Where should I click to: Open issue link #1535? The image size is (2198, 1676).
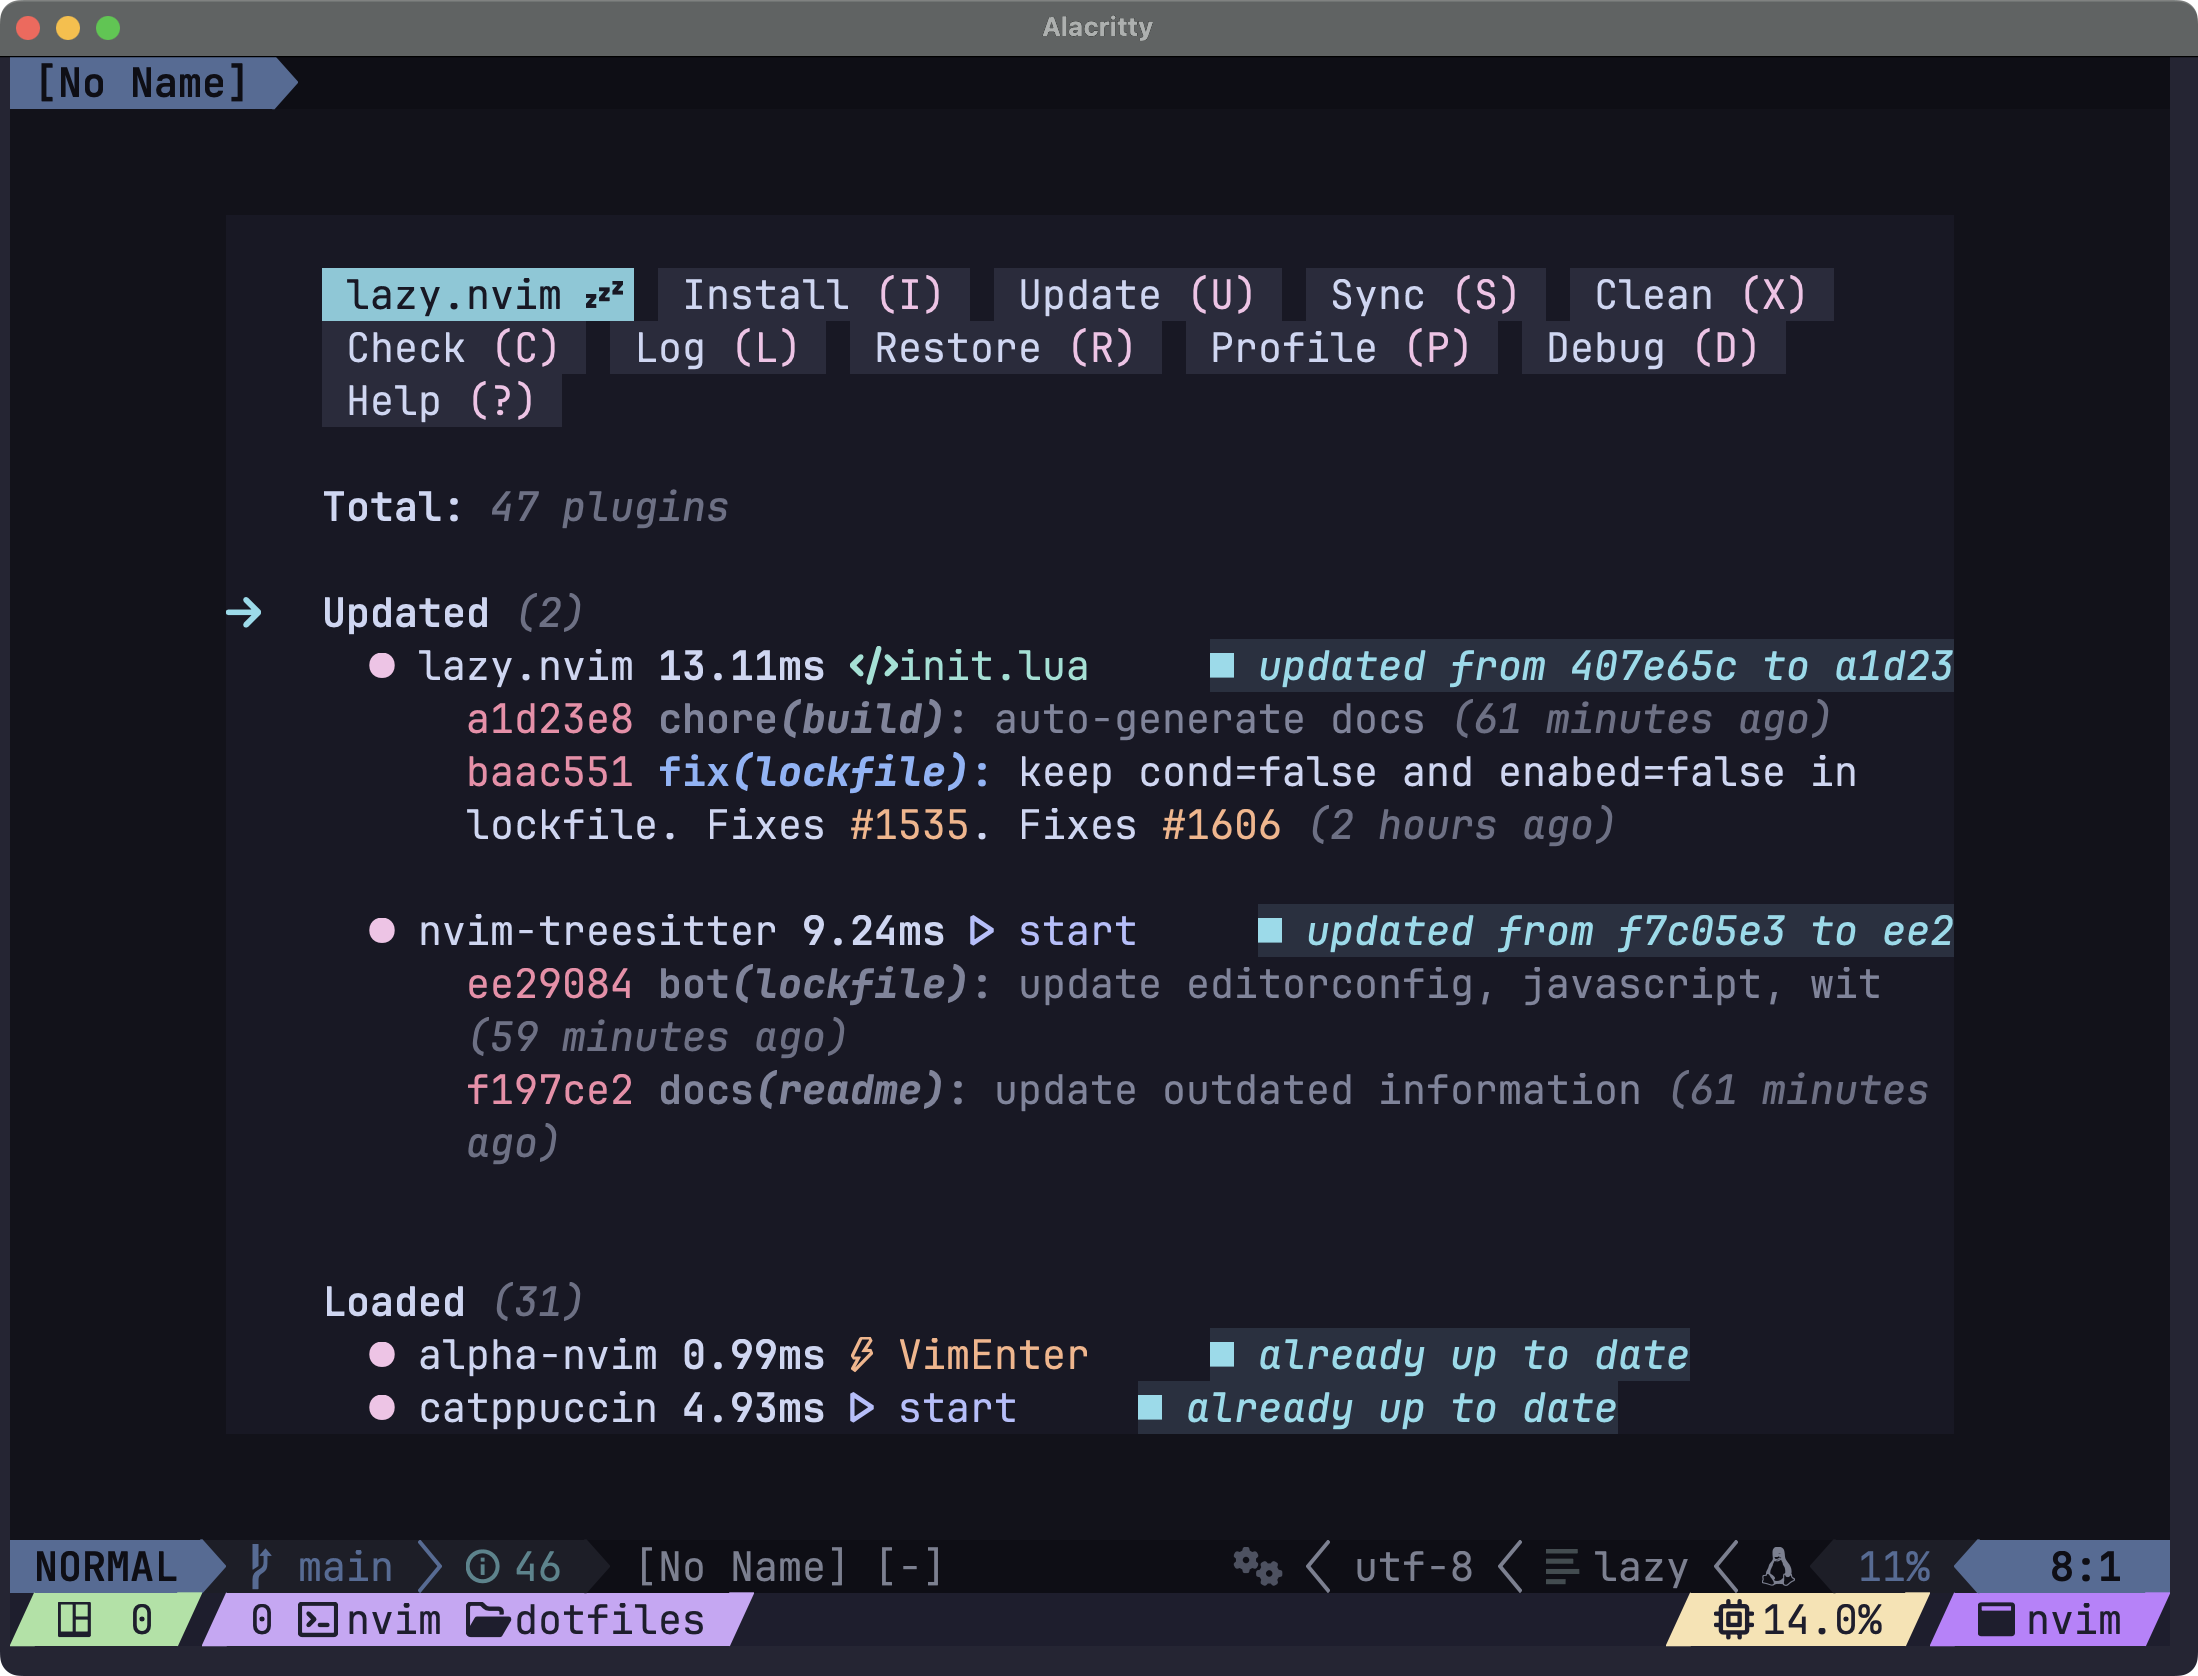(x=909, y=825)
